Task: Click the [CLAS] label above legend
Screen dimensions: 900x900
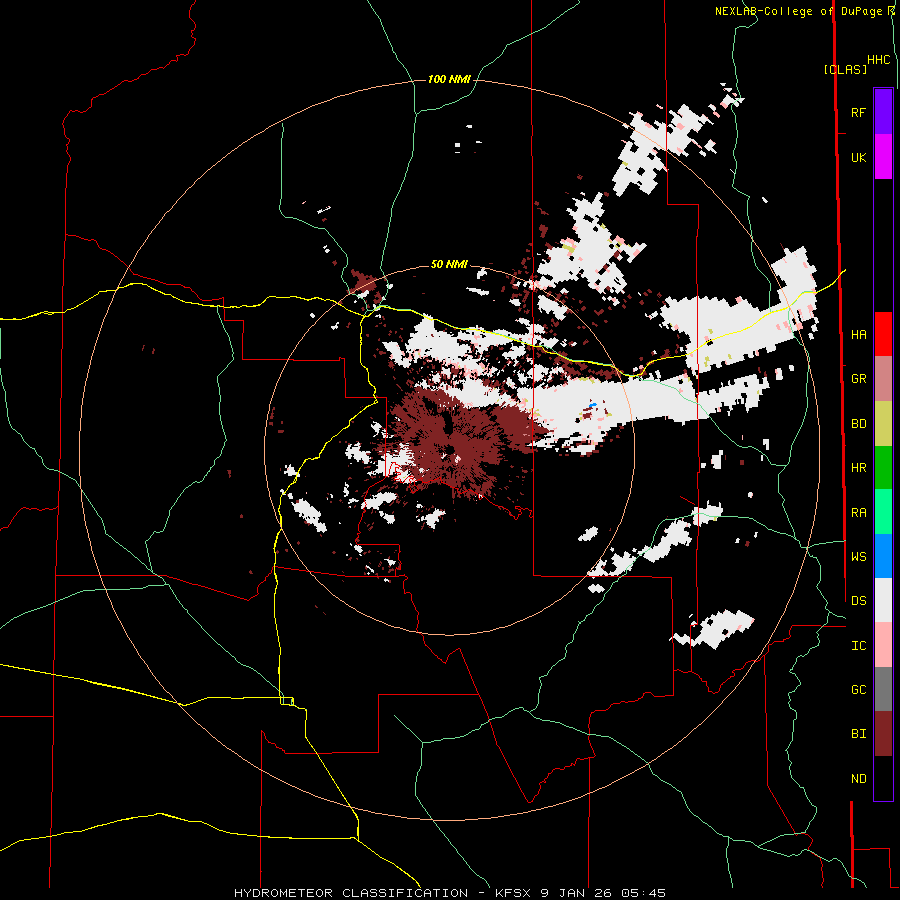Action: coord(845,69)
